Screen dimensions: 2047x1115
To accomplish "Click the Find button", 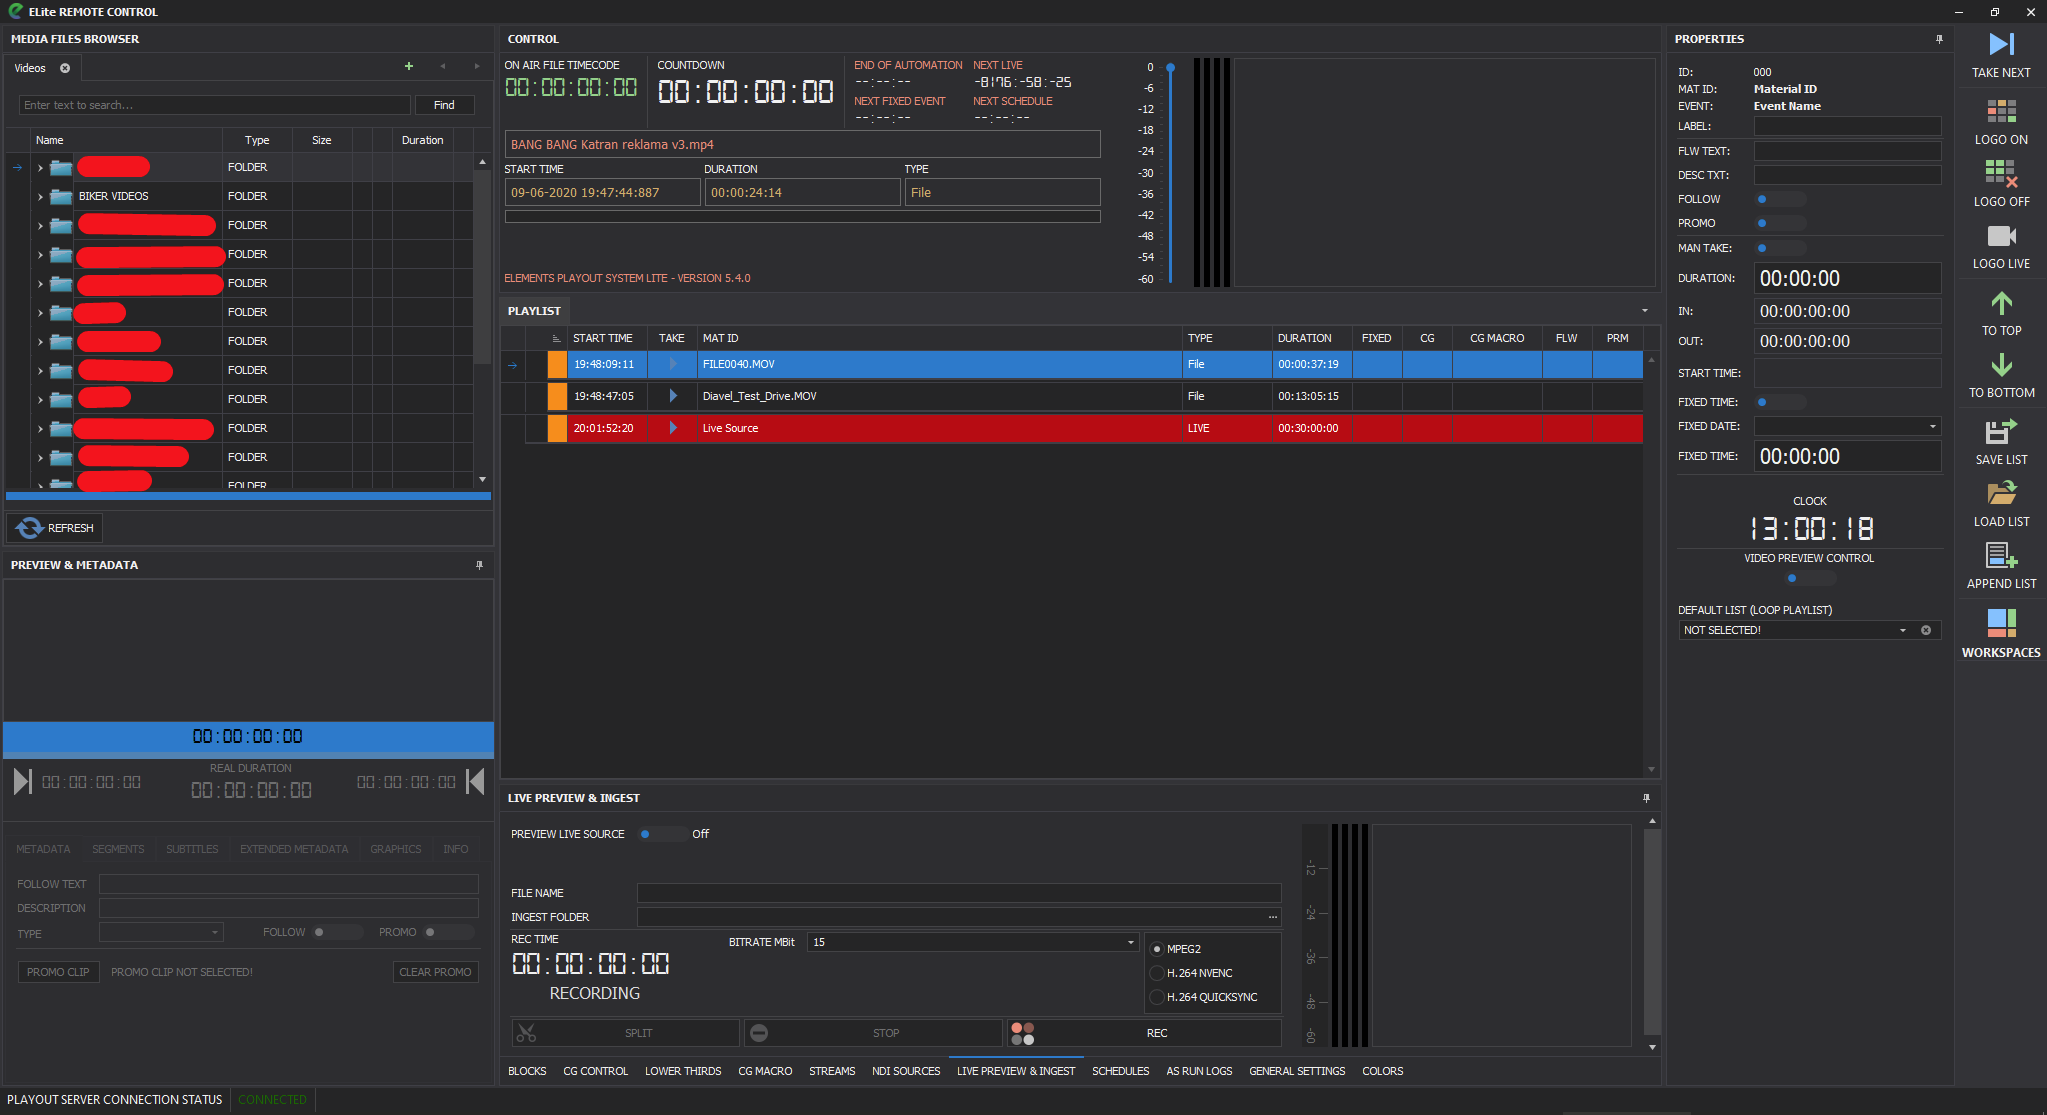I will [x=444, y=105].
